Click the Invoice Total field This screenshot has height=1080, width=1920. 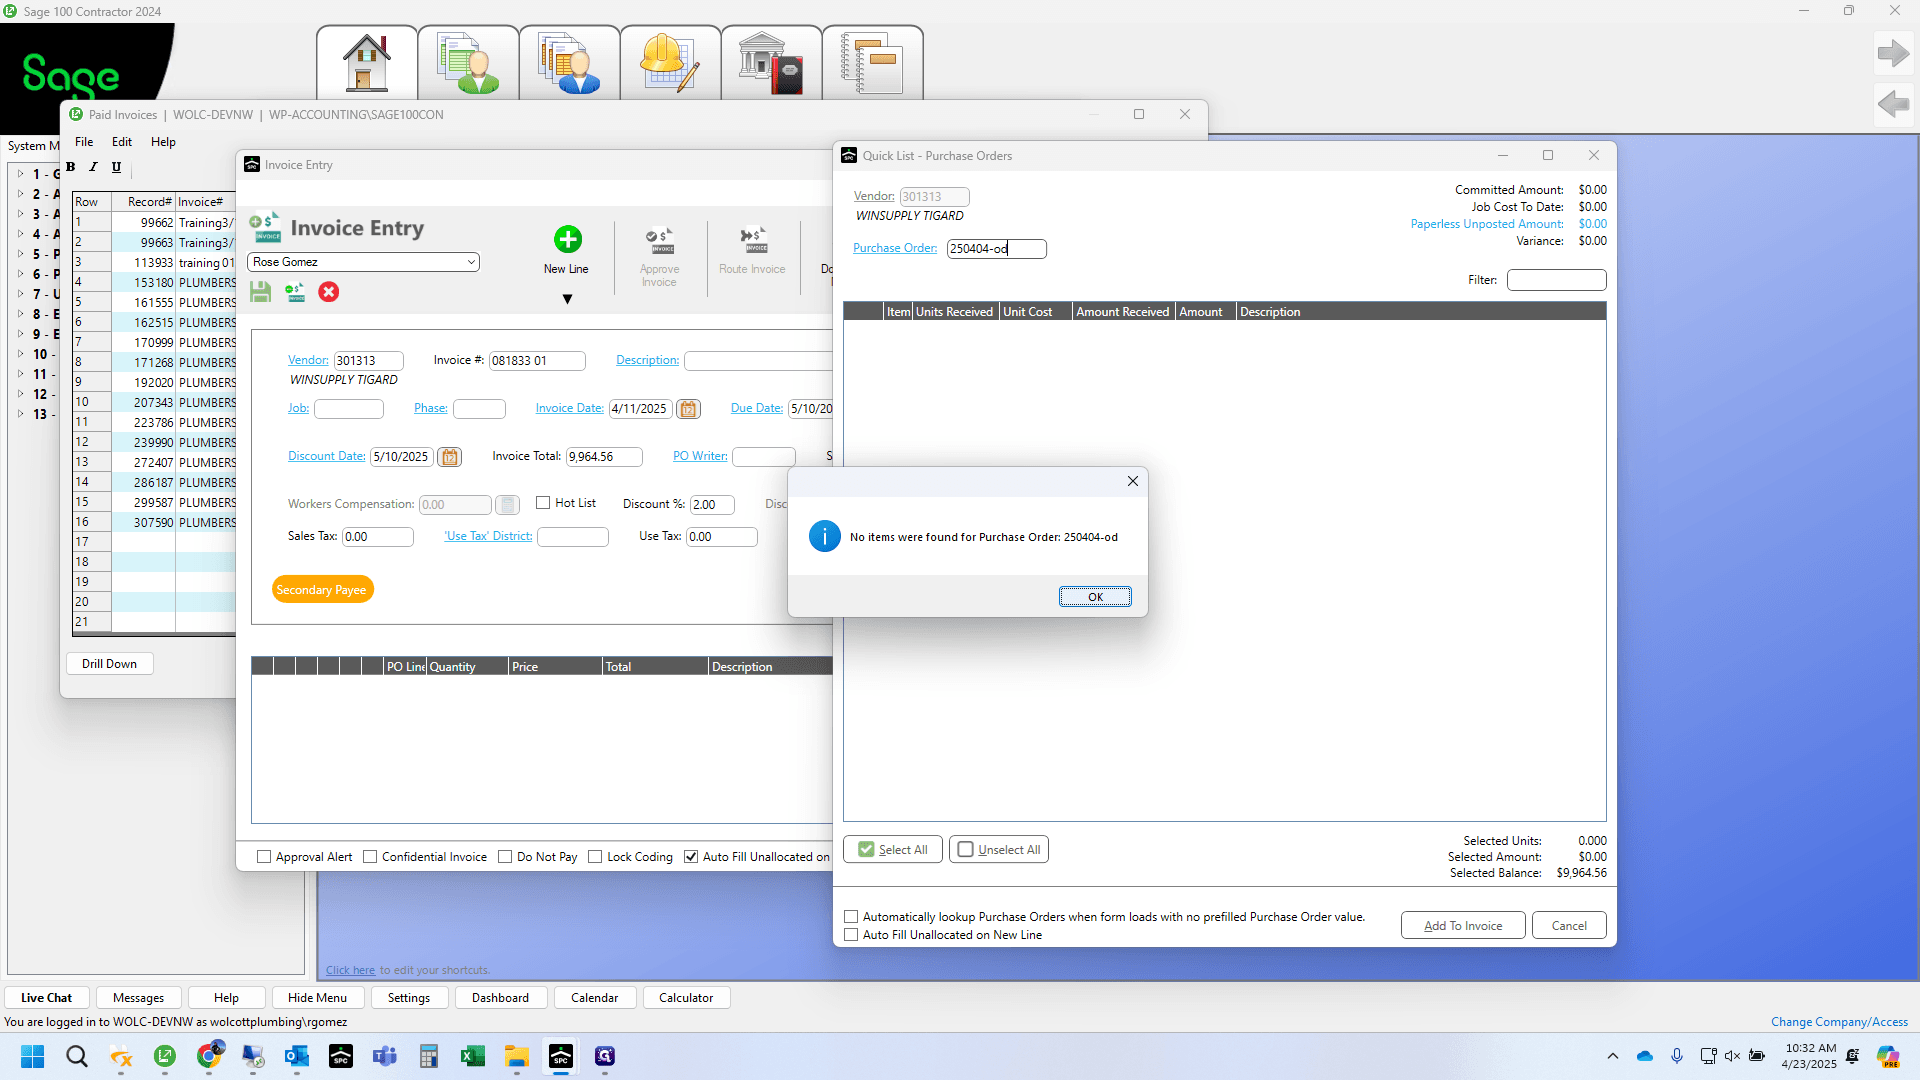click(604, 457)
